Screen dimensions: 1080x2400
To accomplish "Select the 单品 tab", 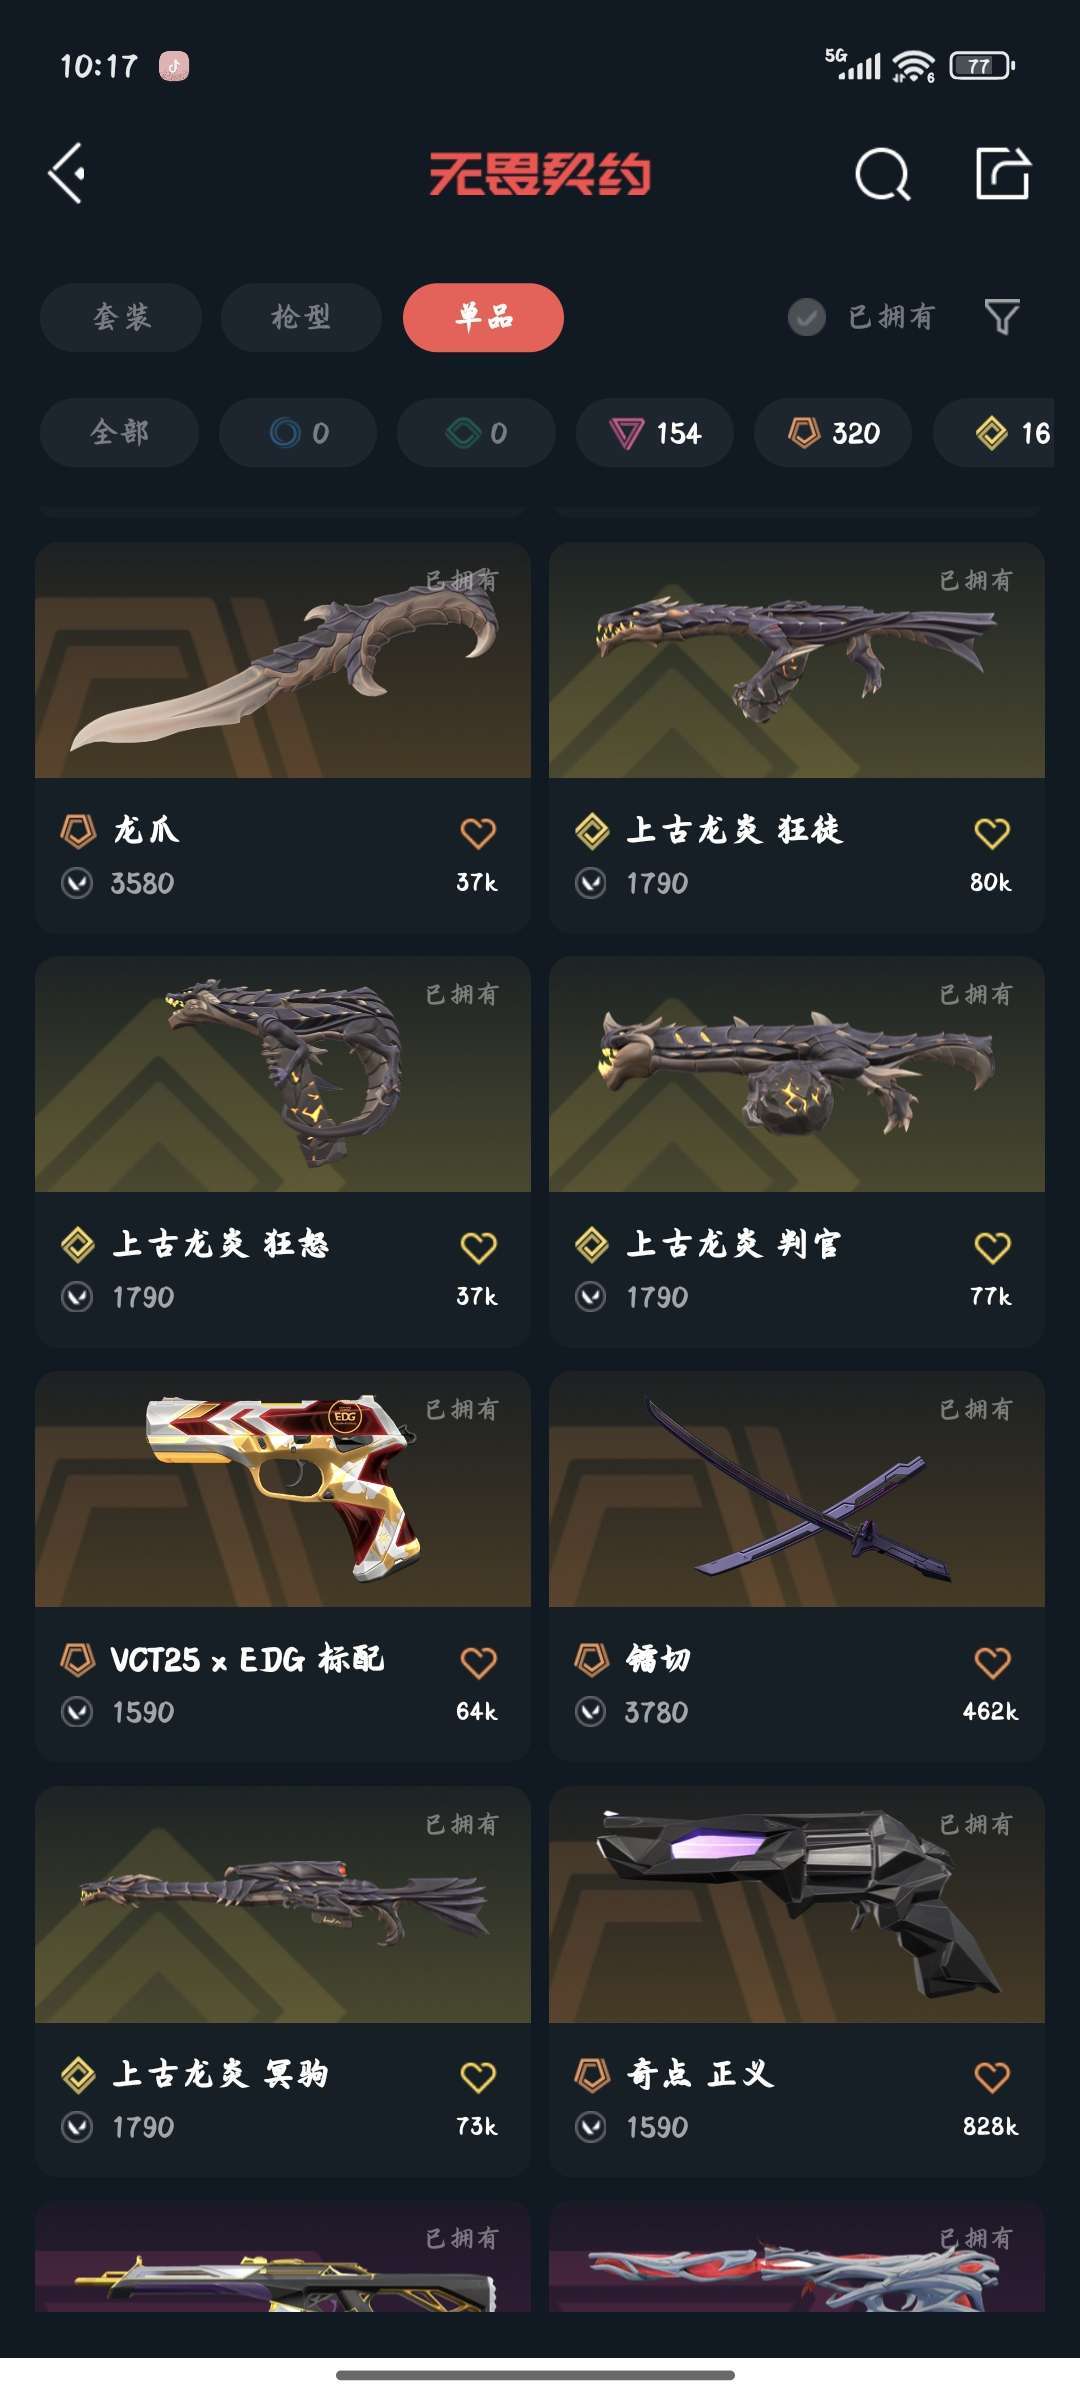I will coord(483,317).
